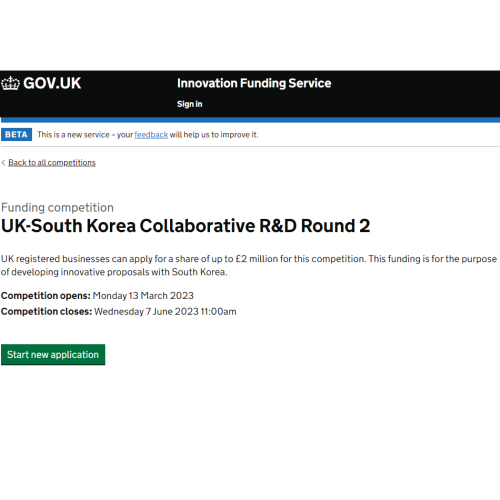The image size is (500, 500).
Task: Open the Innovation Funding Service header link
Action: [x=254, y=83]
